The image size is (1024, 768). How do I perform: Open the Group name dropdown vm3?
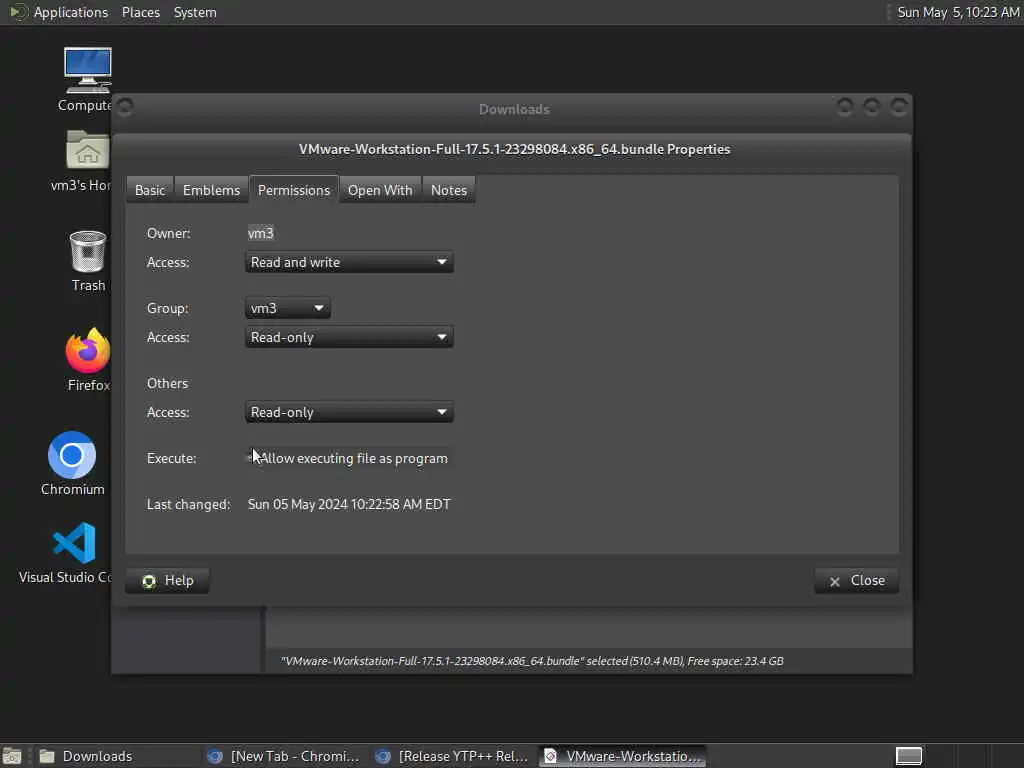coord(288,308)
